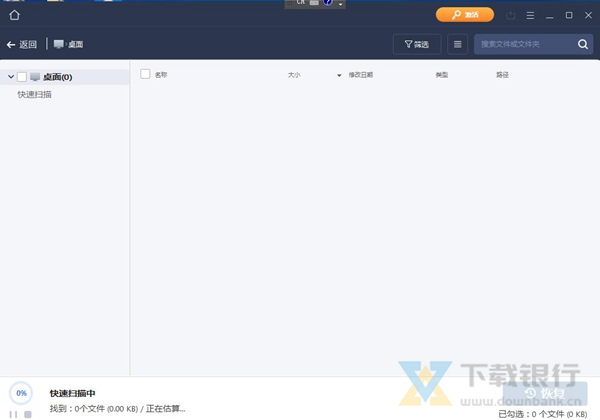Go to the home screen icon
The width and height of the screenshot is (600, 420).
coord(15,15)
